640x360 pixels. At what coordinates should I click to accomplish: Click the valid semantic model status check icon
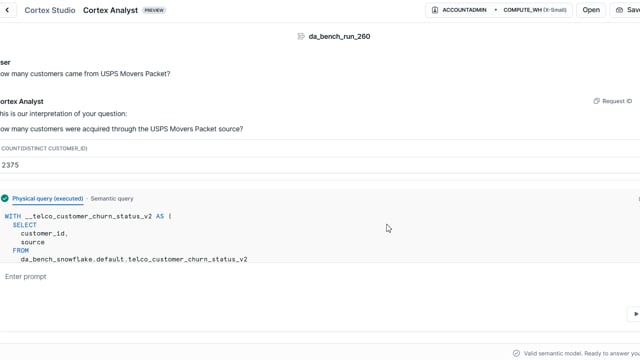tap(516, 353)
